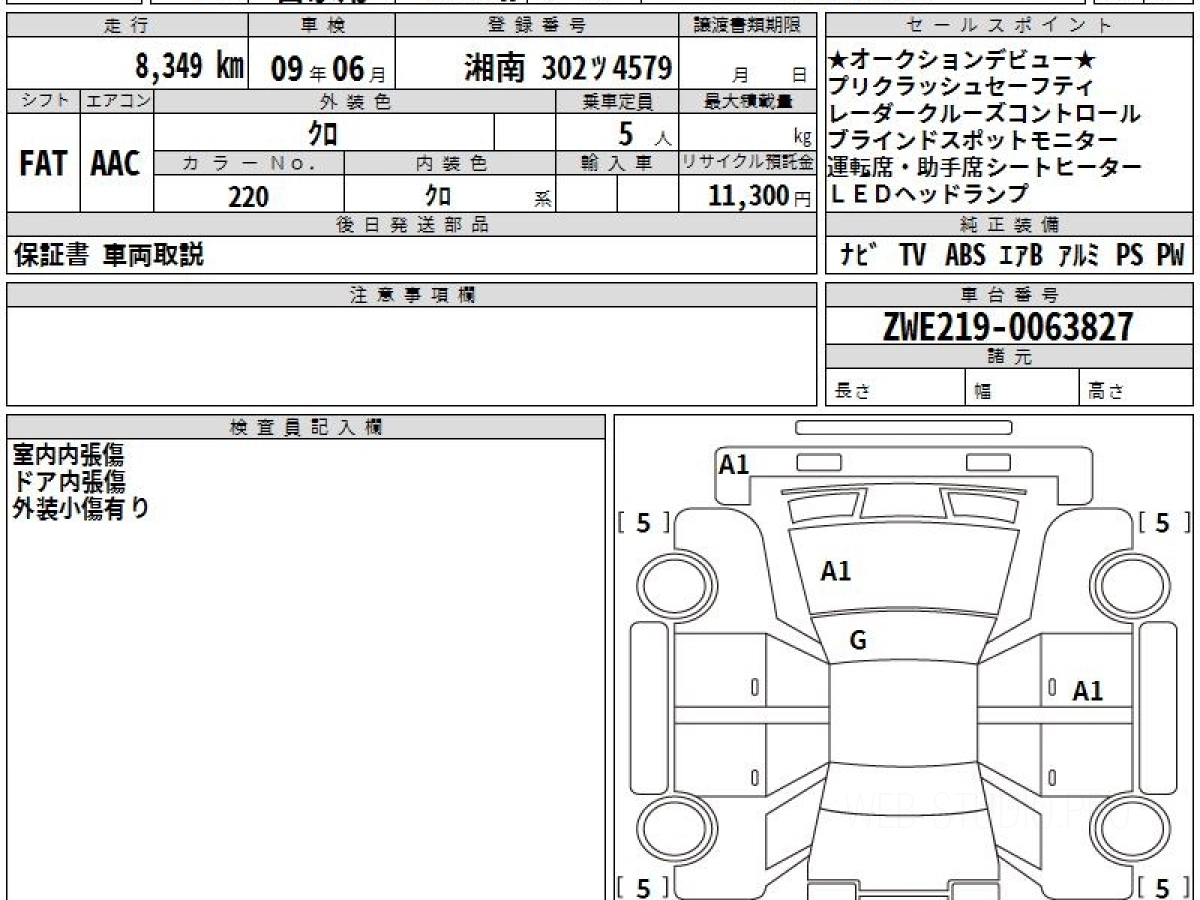Screen dimensions: 1200x900
Task: Click the カラーNo. header
Action: (x=249, y=163)
